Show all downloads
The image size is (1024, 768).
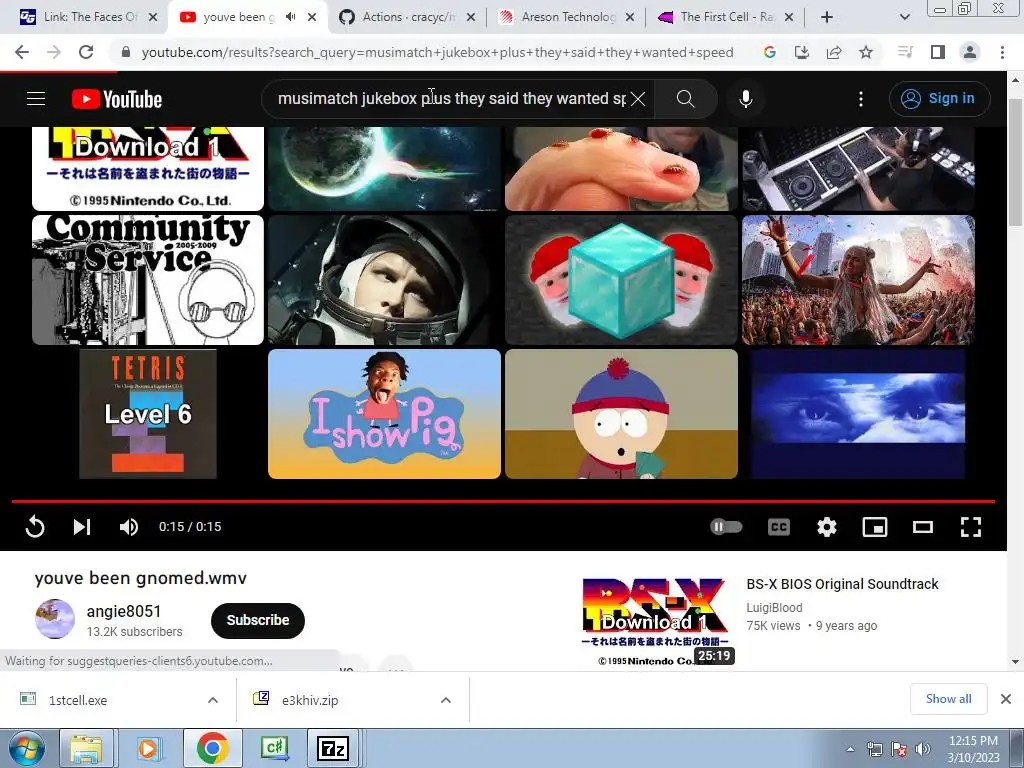tap(948, 699)
